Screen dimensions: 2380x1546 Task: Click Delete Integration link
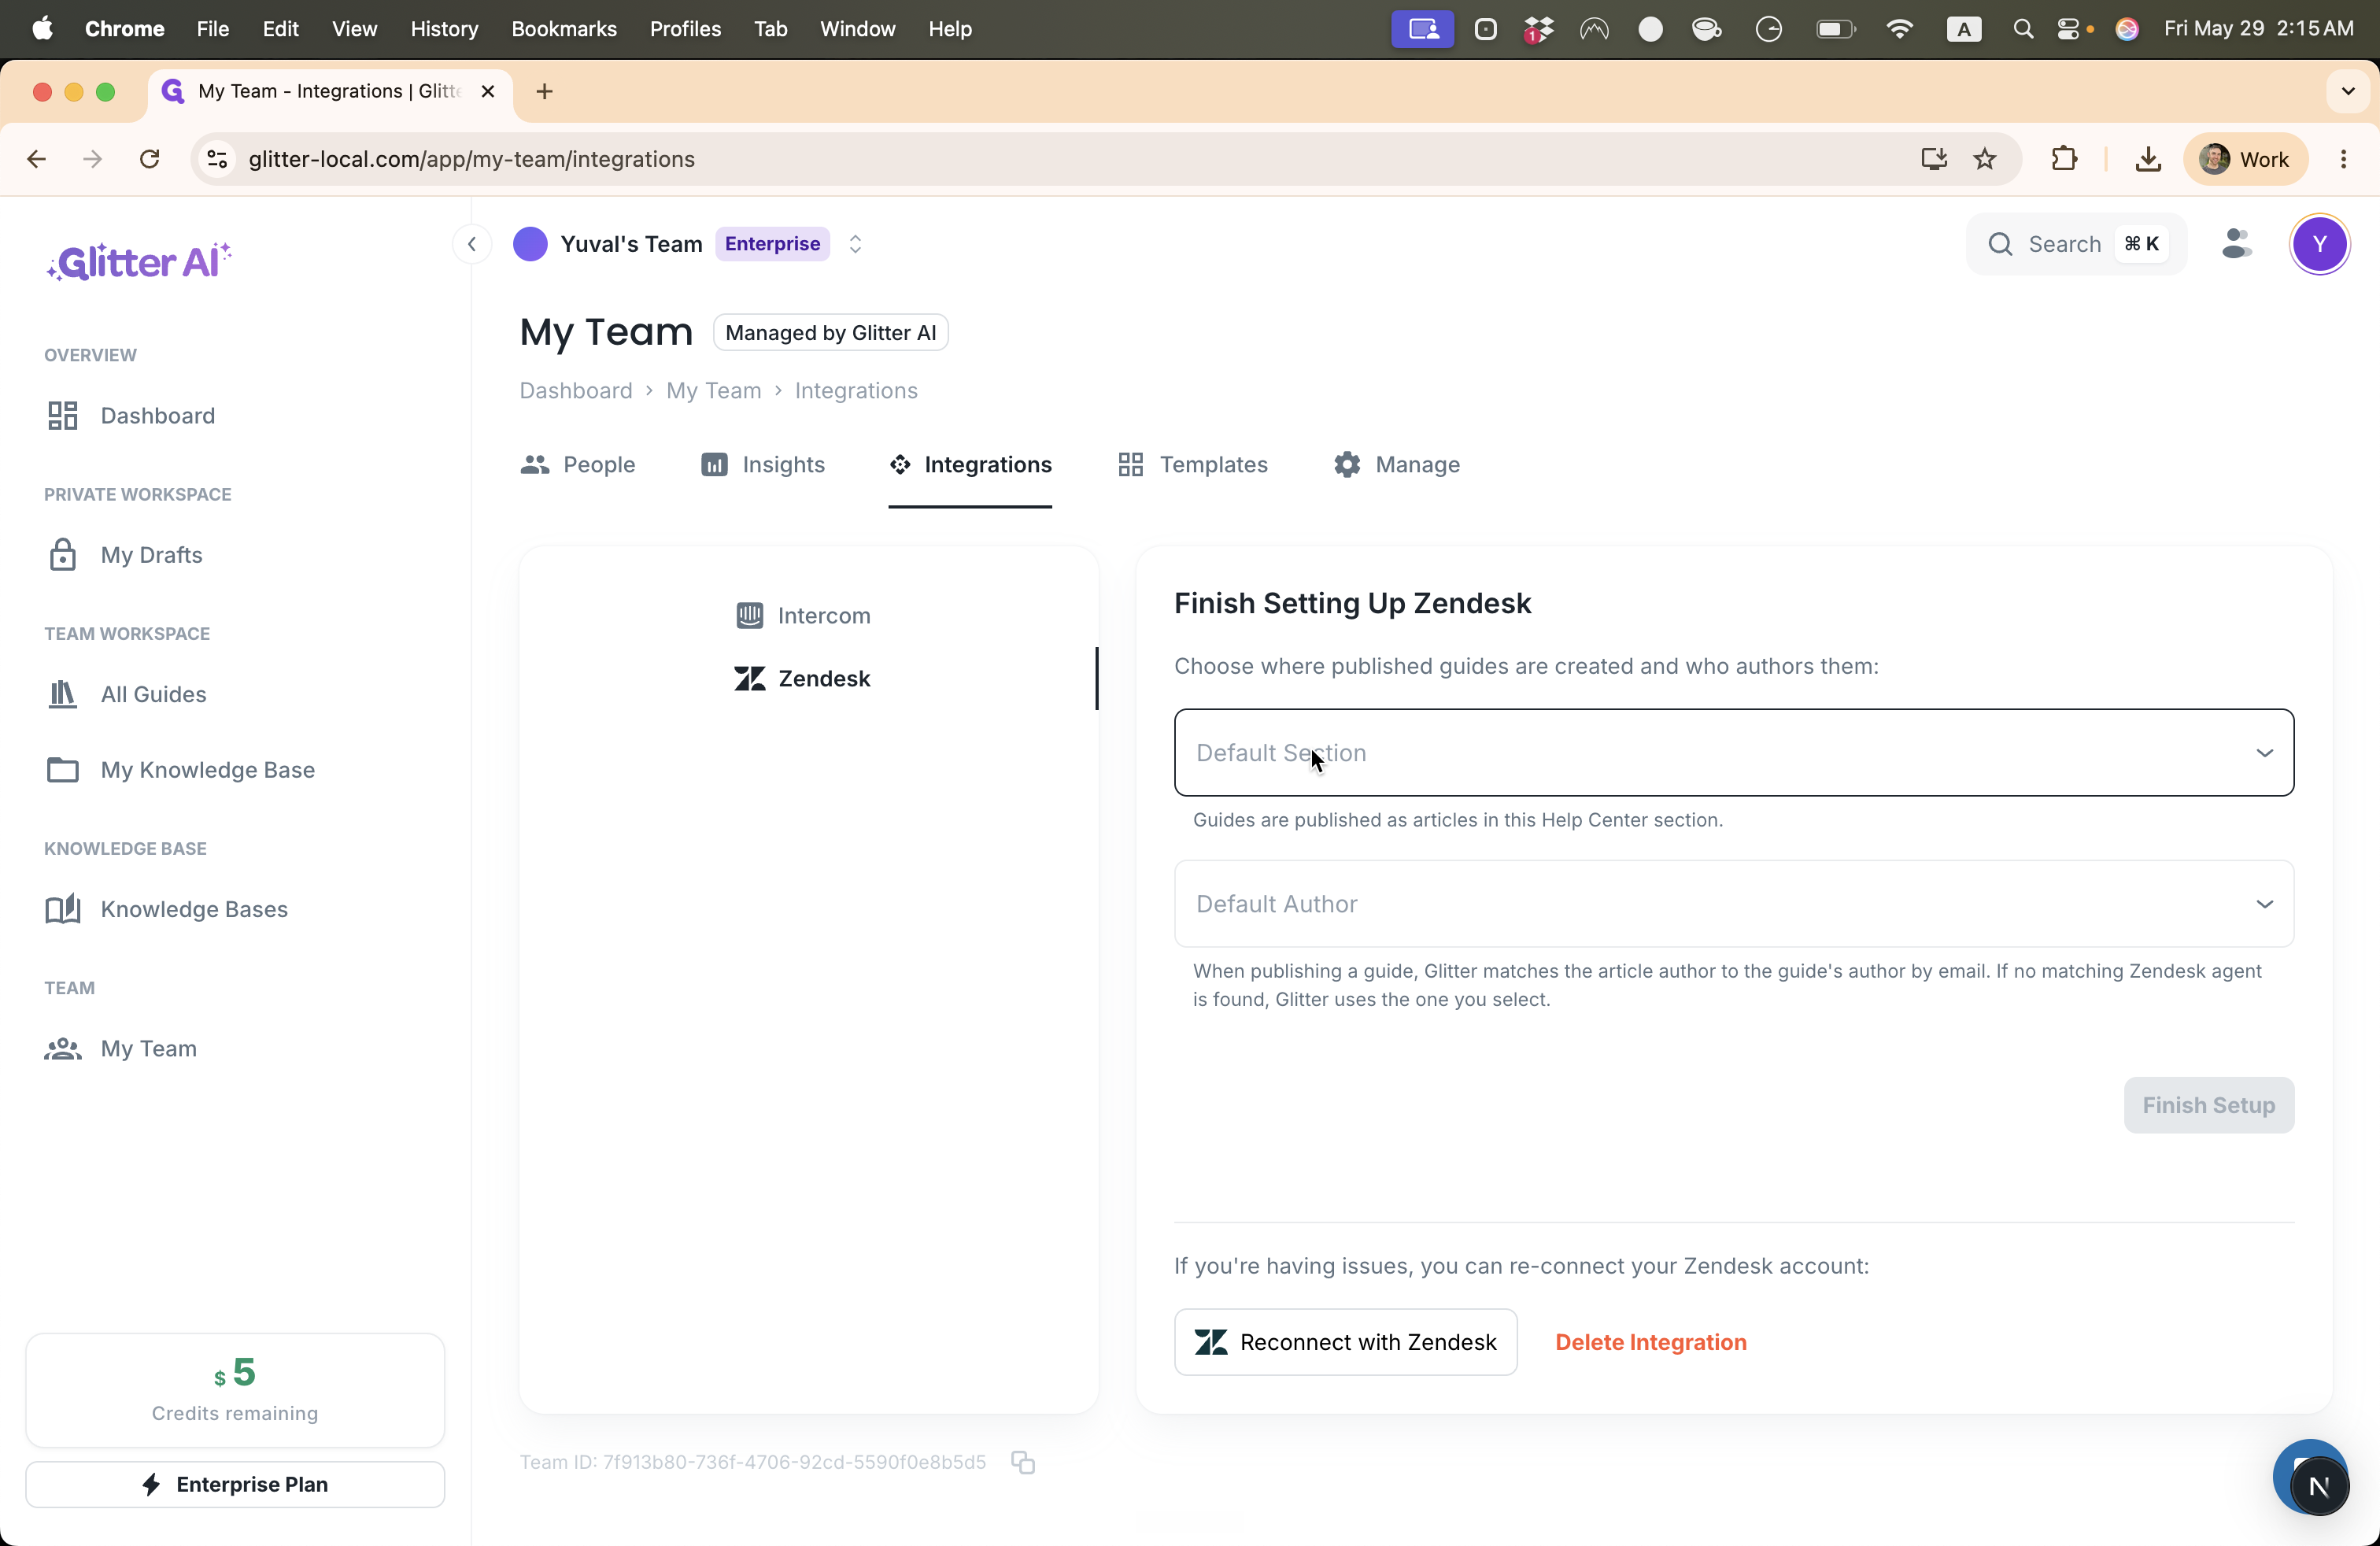[1651, 1342]
